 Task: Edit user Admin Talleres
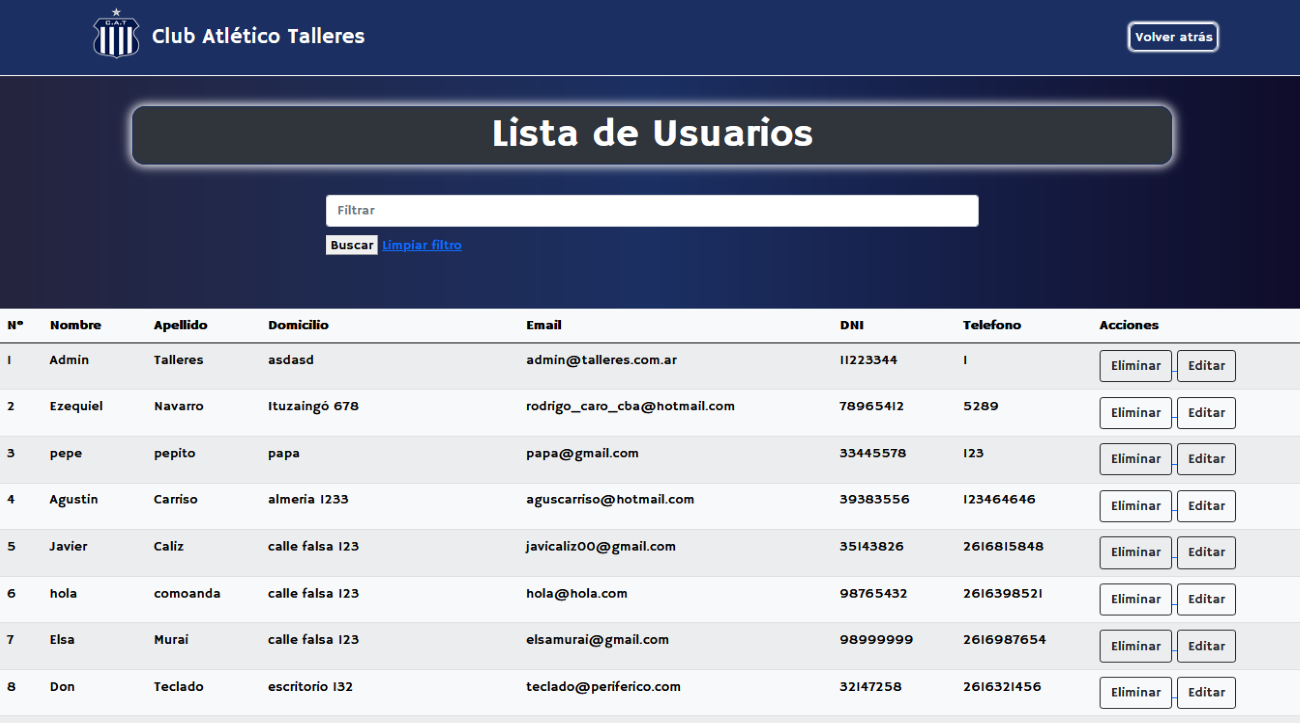coord(1206,366)
